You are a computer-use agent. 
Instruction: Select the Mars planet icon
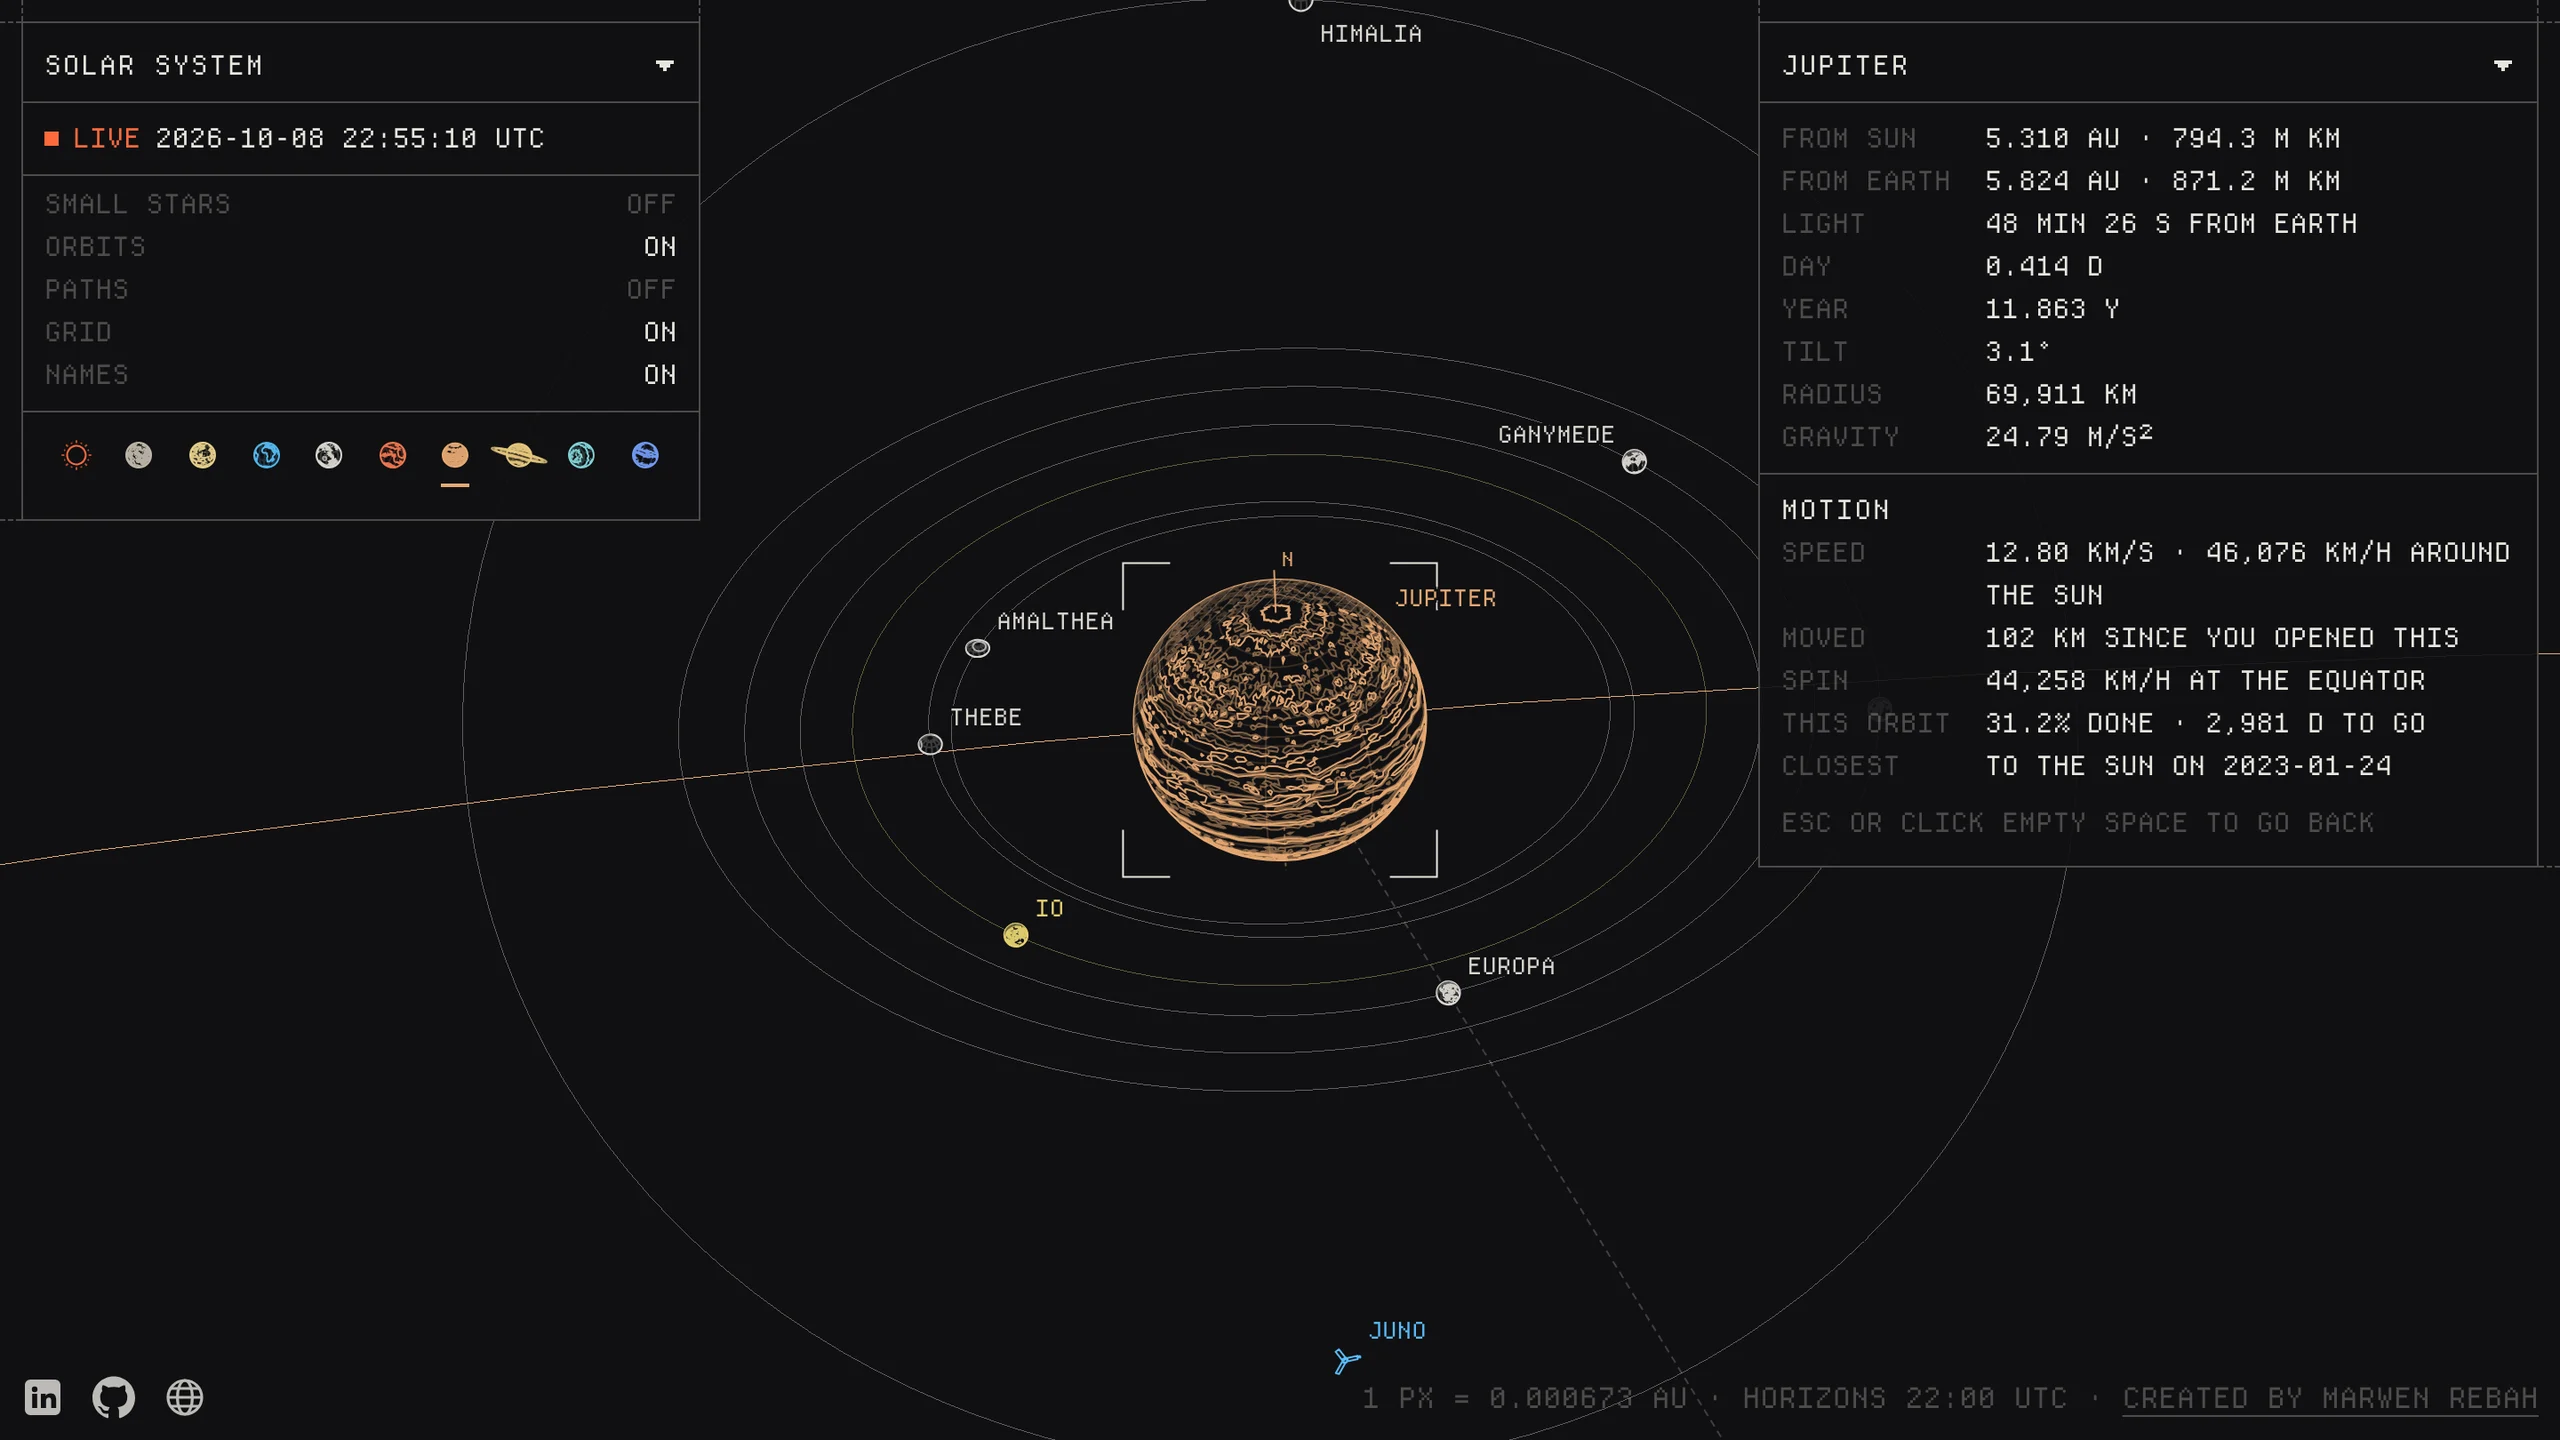tap(393, 456)
